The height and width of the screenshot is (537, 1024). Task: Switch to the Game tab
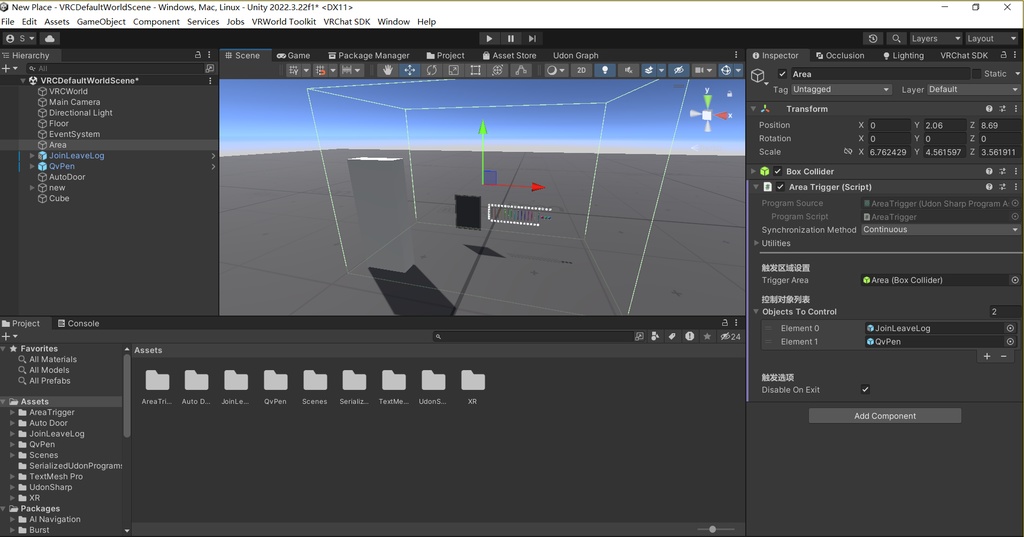pos(293,56)
